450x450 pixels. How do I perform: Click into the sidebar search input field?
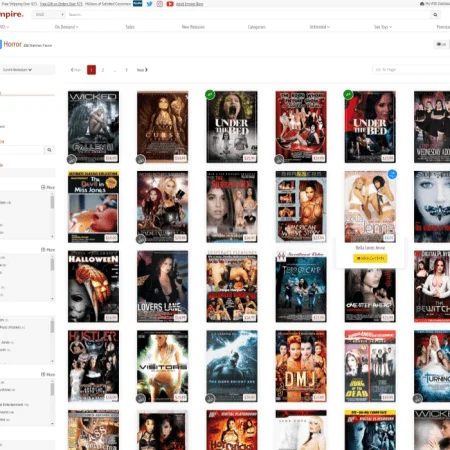[22, 150]
